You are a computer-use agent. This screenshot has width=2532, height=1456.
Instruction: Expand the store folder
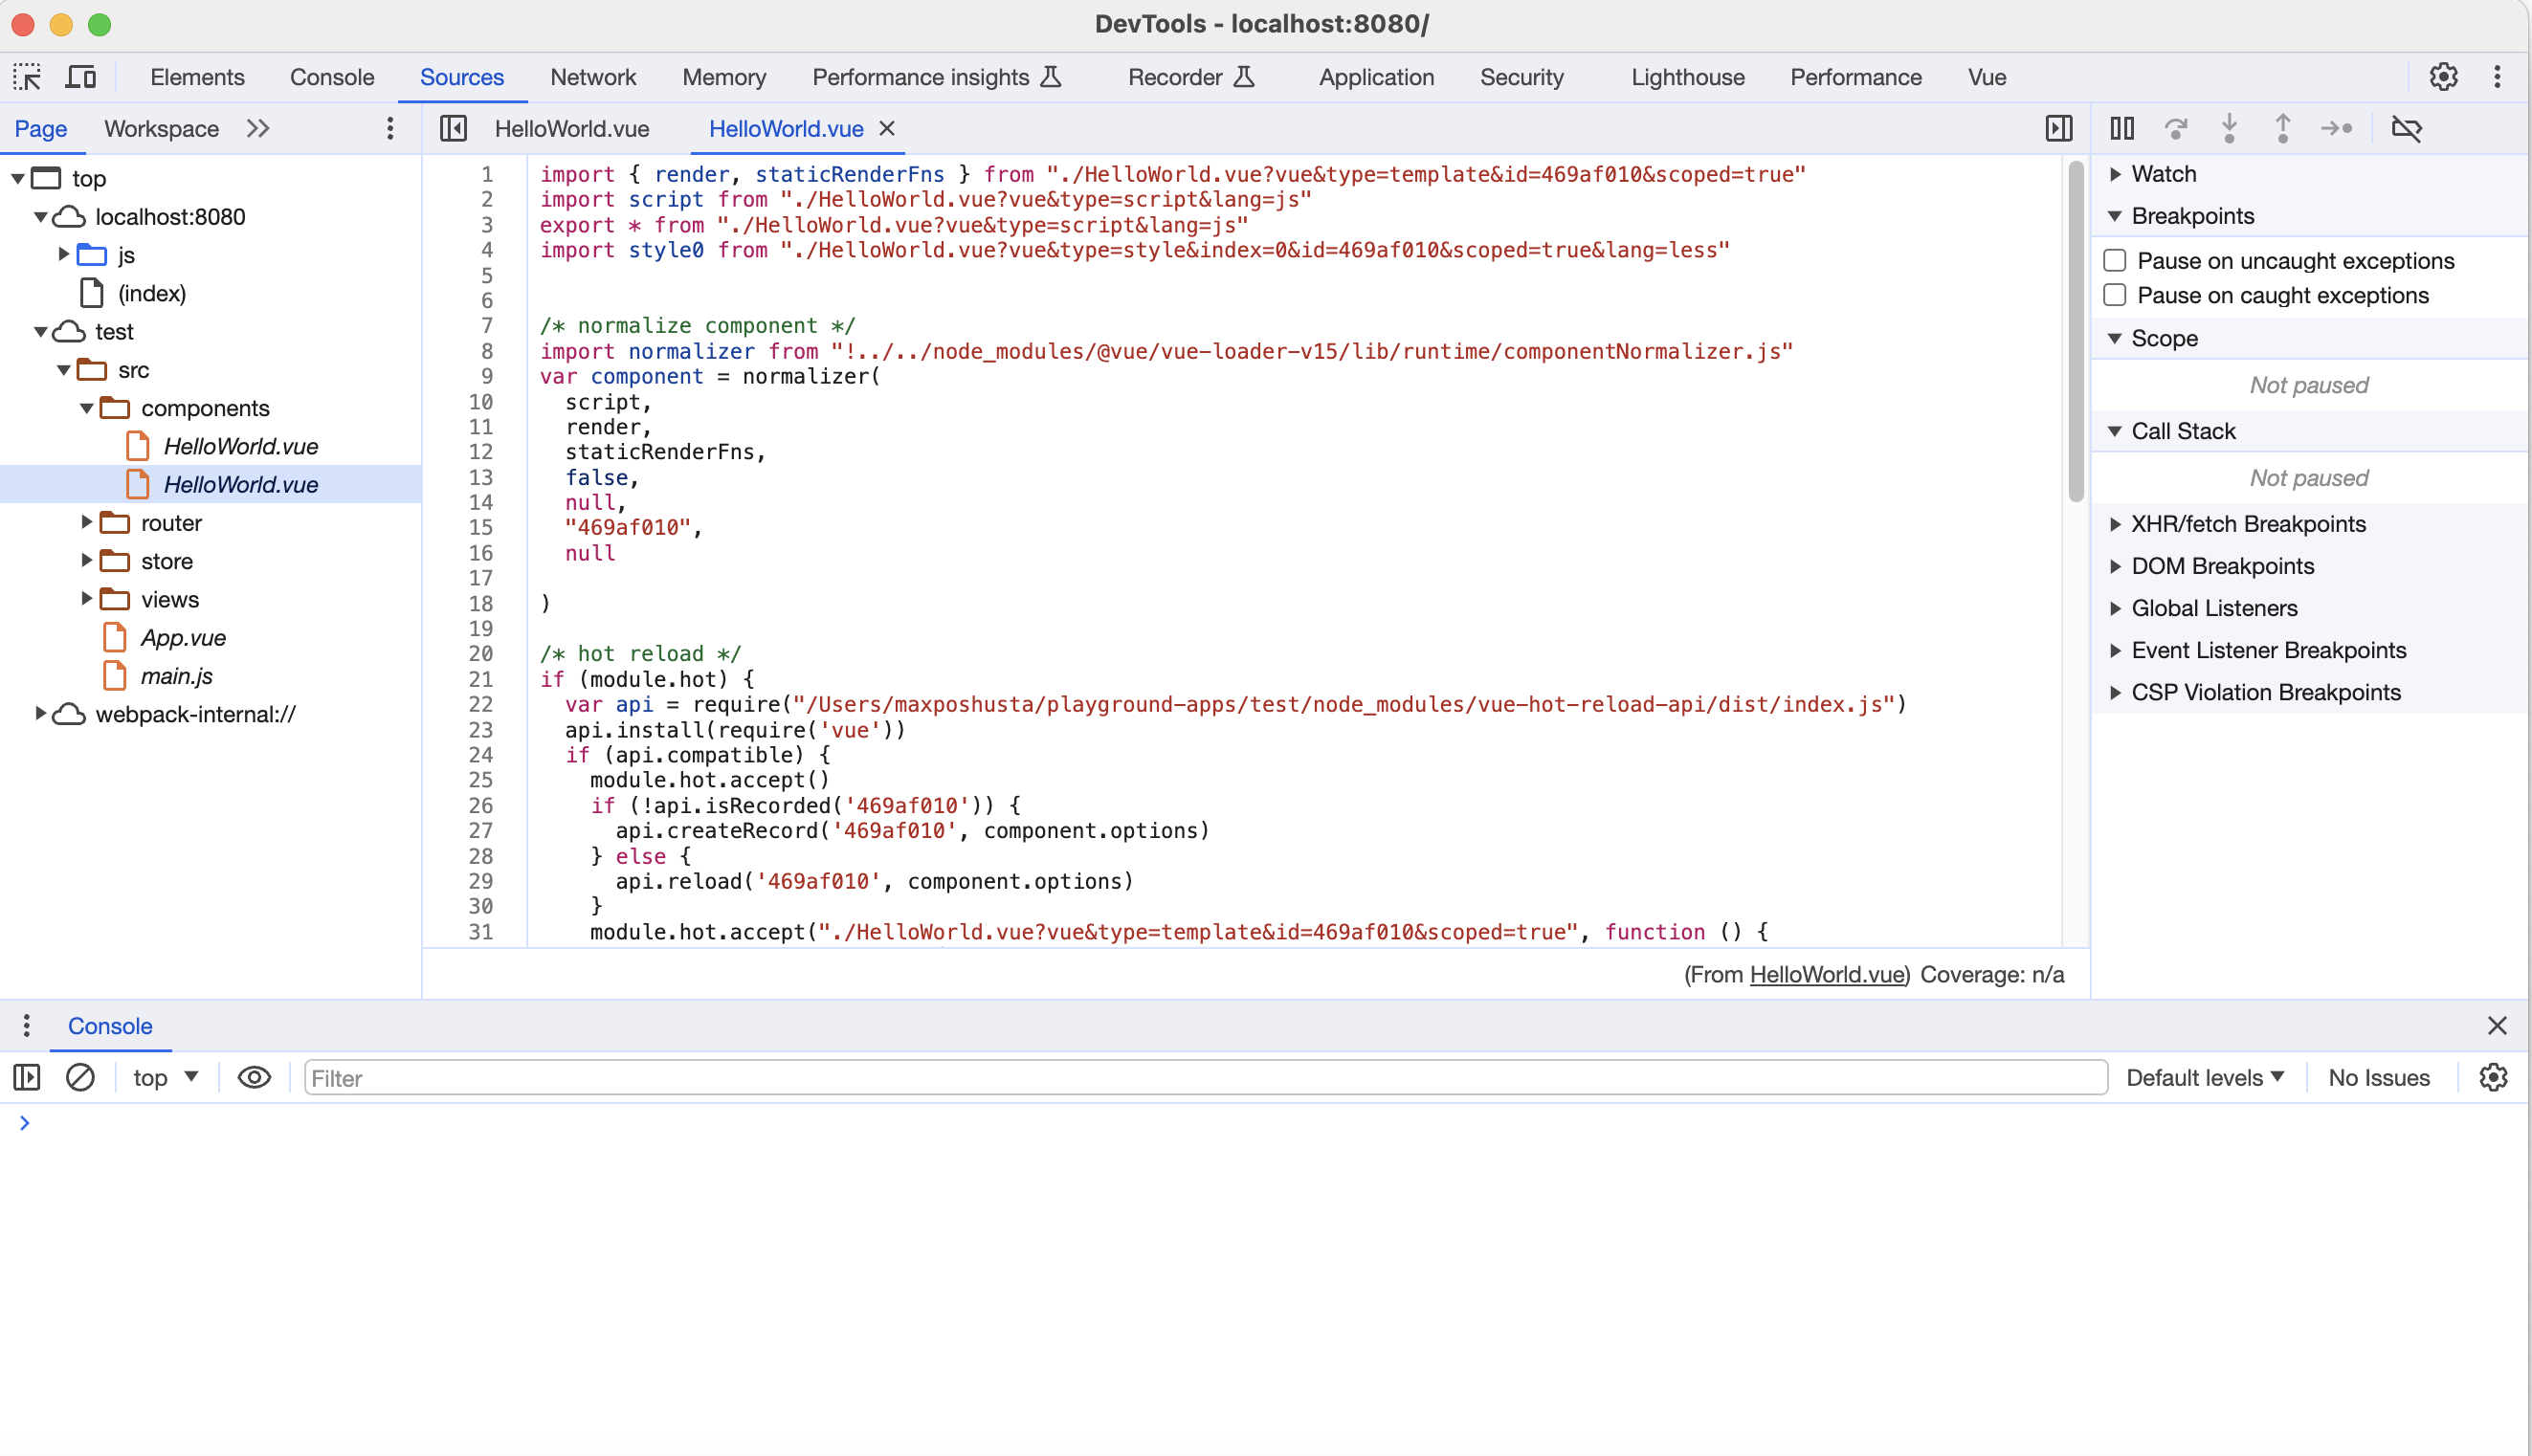tap(87, 560)
